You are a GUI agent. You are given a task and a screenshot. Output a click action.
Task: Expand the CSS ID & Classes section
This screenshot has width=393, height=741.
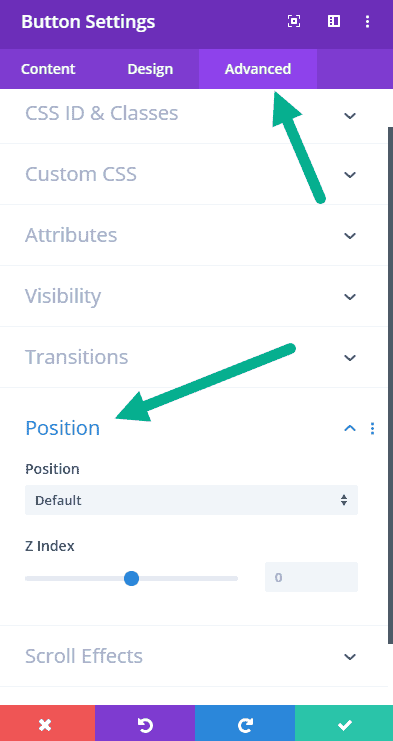(x=194, y=114)
